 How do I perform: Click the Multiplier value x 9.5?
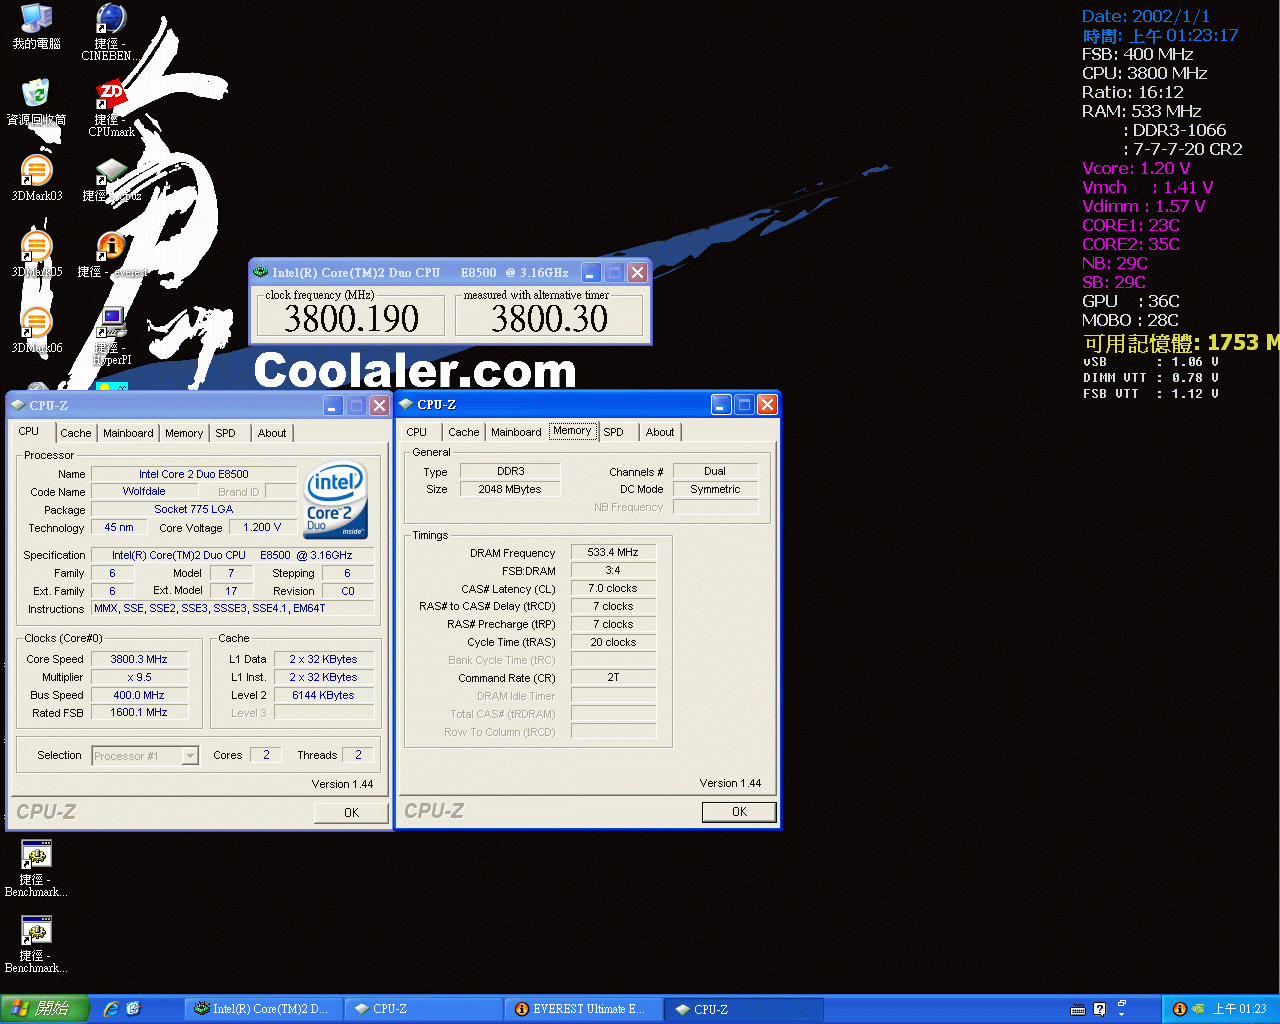click(x=139, y=677)
